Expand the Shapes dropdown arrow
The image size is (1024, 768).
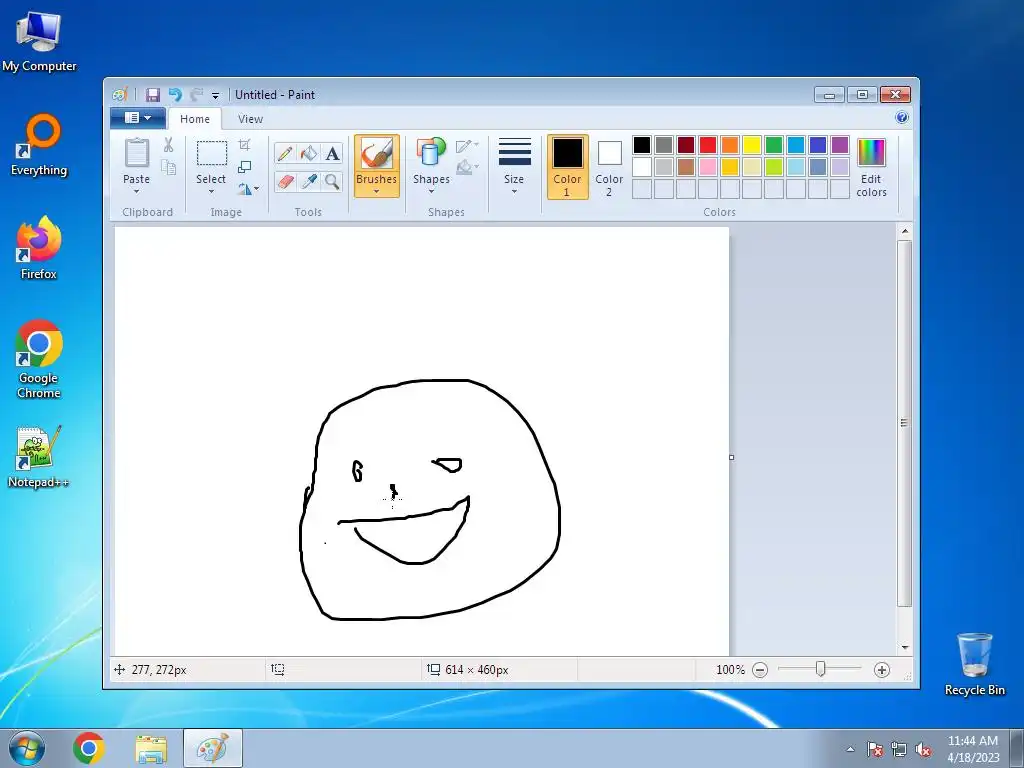tap(431, 191)
